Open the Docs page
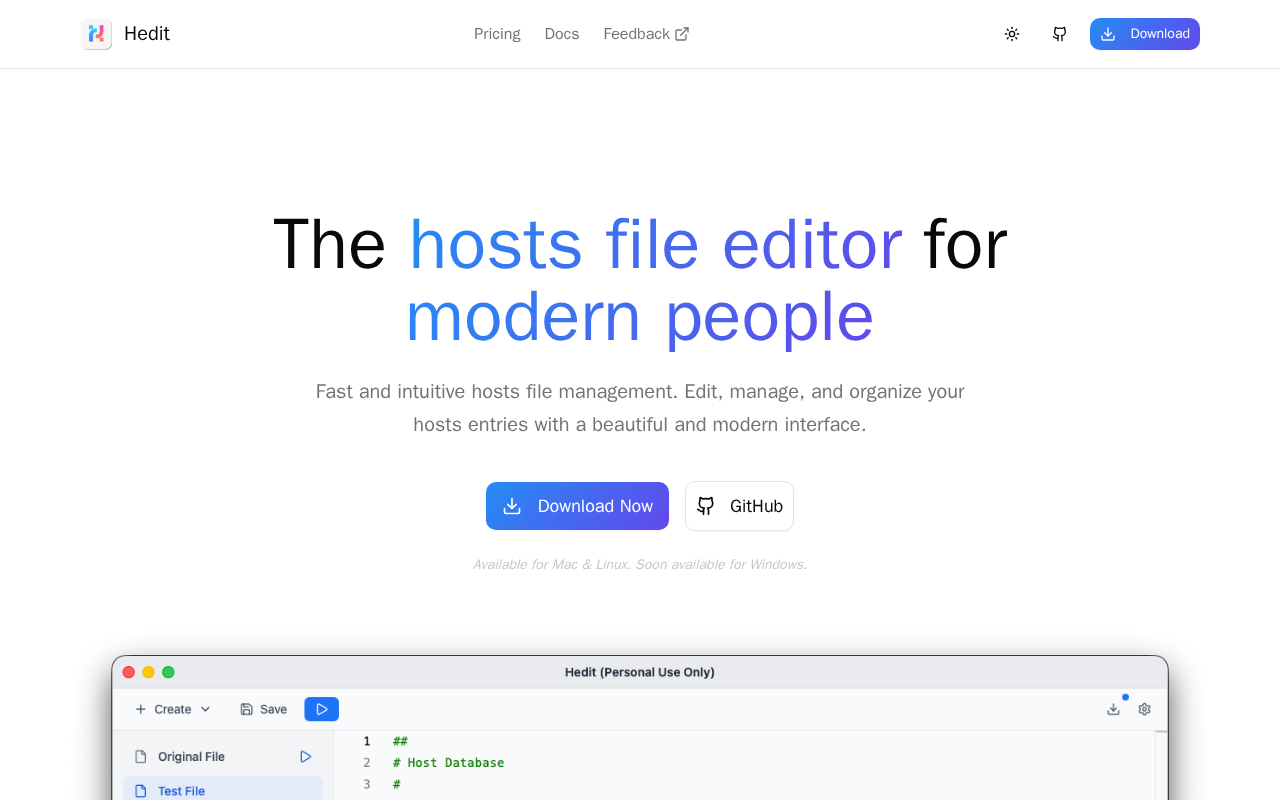This screenshot has height=800, width=1280. (x=562, y=34)
